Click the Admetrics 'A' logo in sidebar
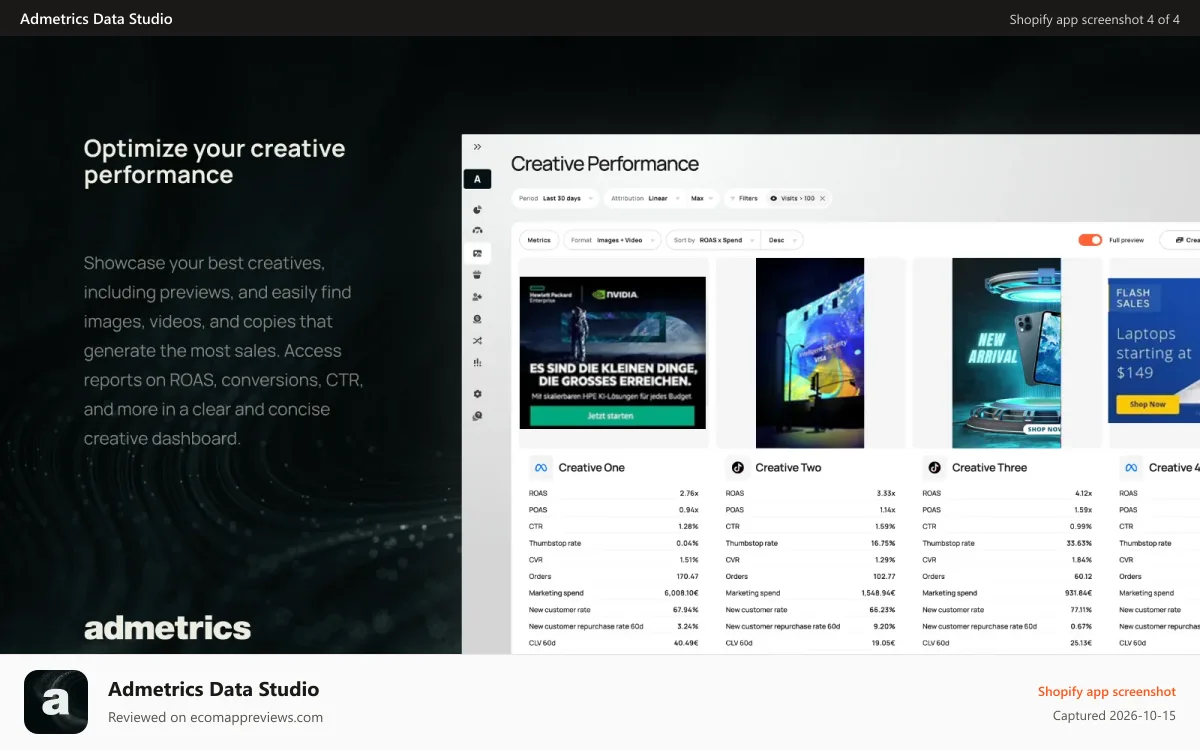This screenshot has width=1200, height=750. (477, 179)
